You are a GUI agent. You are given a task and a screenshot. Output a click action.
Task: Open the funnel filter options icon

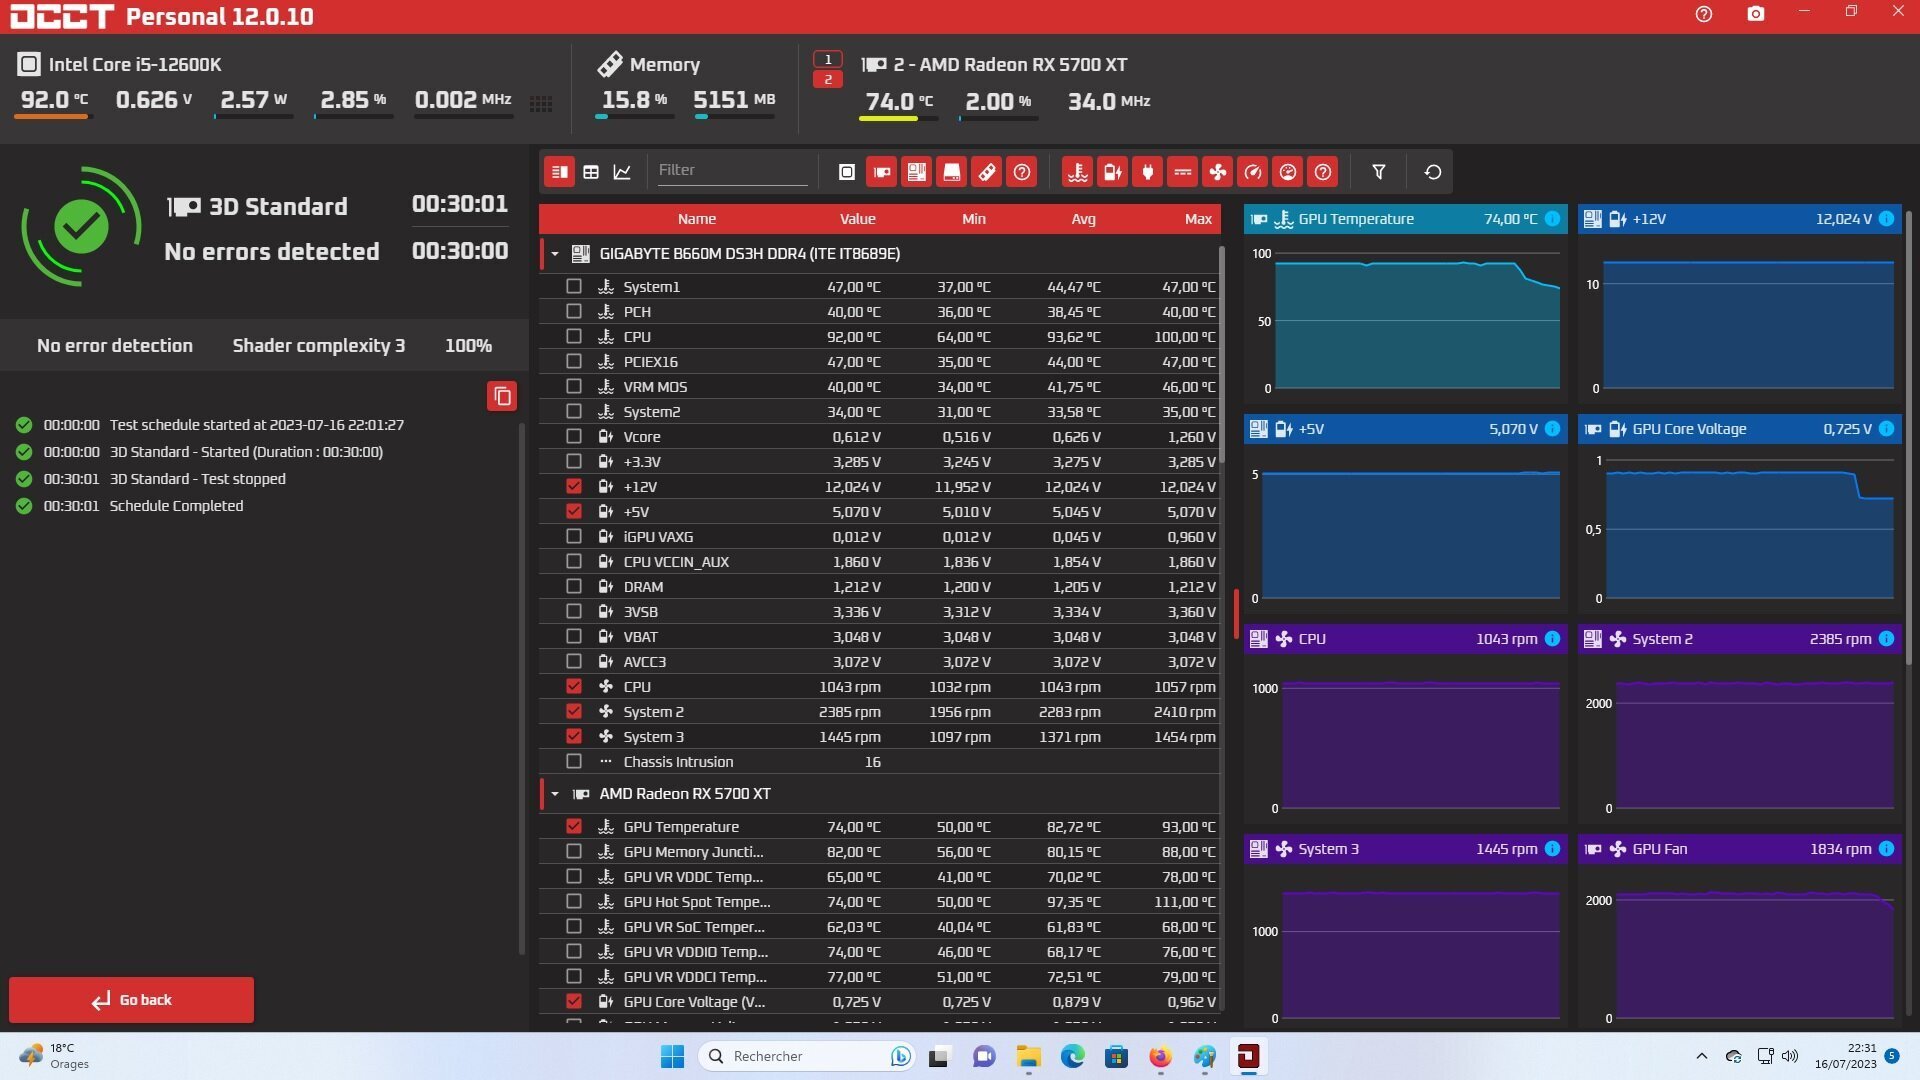[x=1378, y=172]
